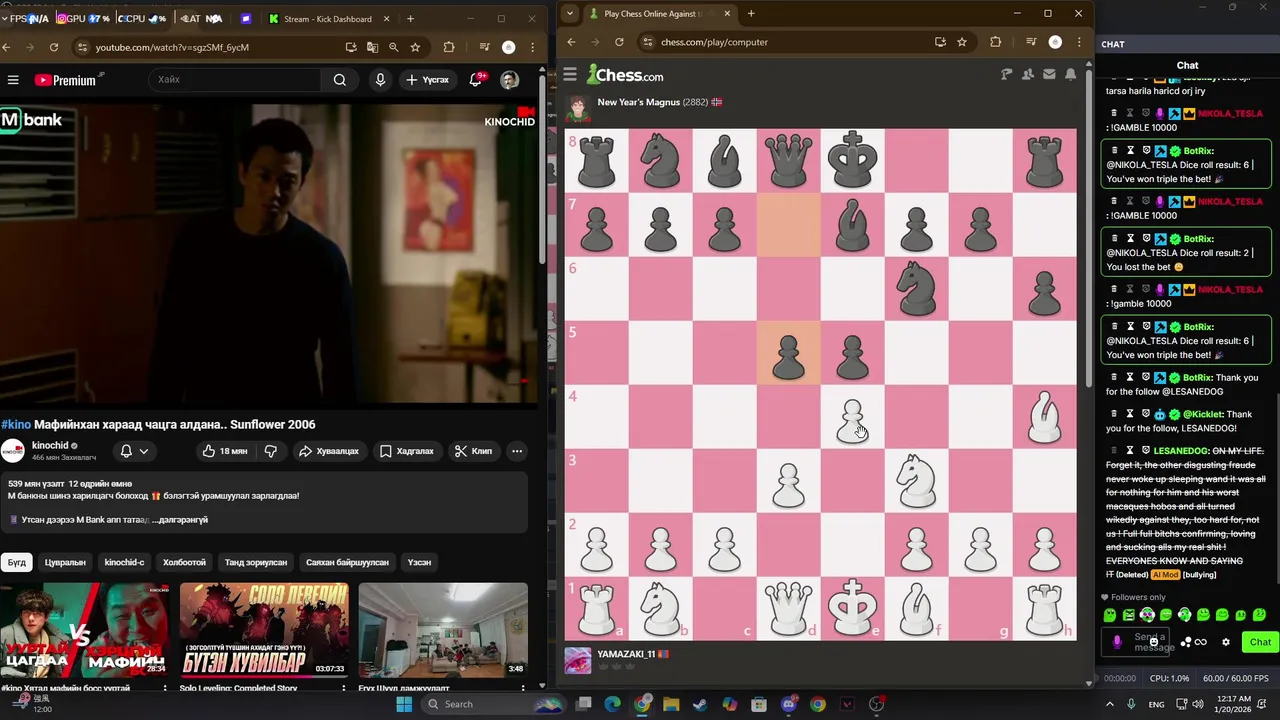The height and width of the screenshot is (720, 1280).
Task: Bookmark the YouTube page with star icon
Action: (x=415, y=47)
